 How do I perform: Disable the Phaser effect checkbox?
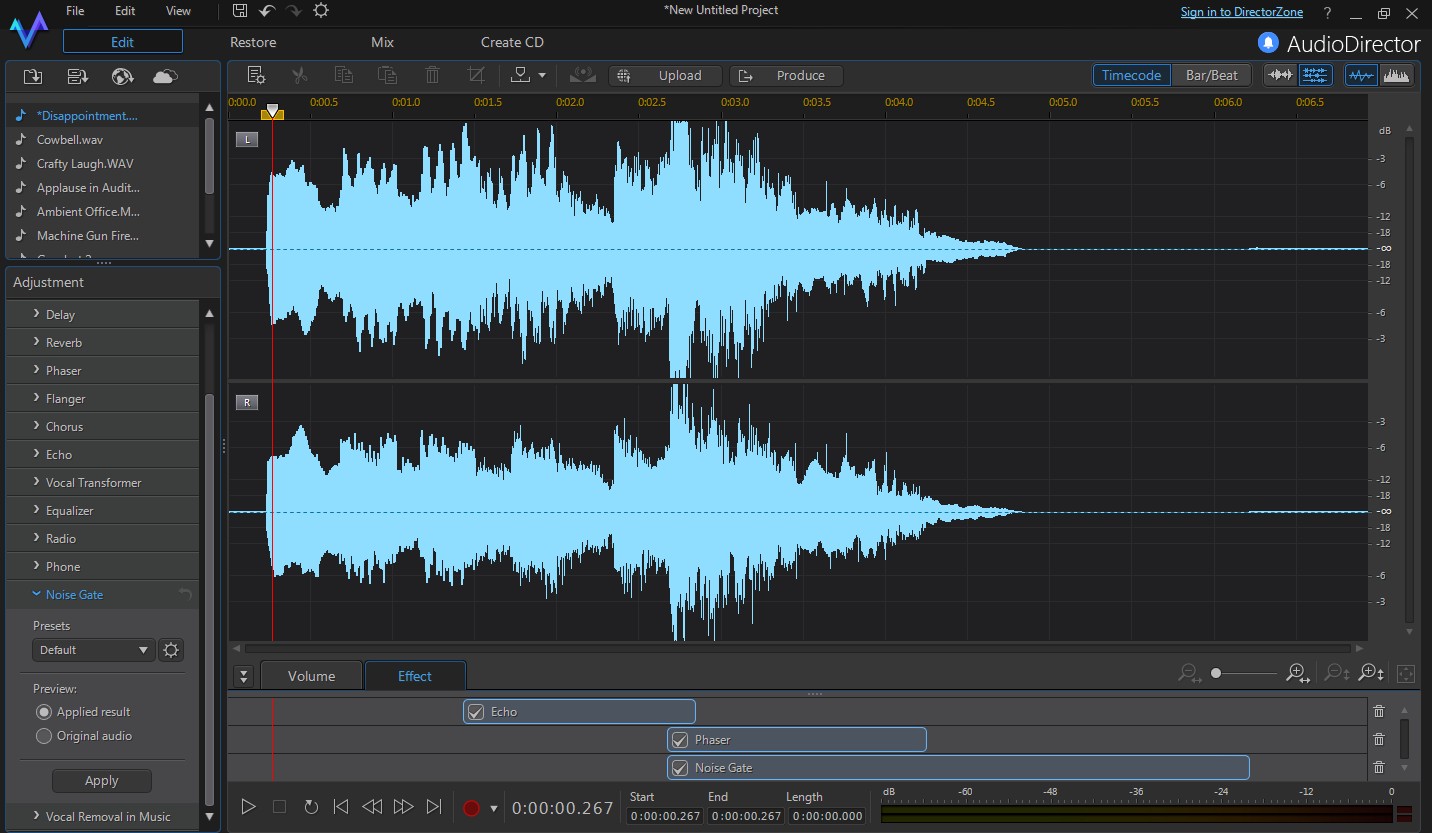pyautogui.click(x=680, y=740)
